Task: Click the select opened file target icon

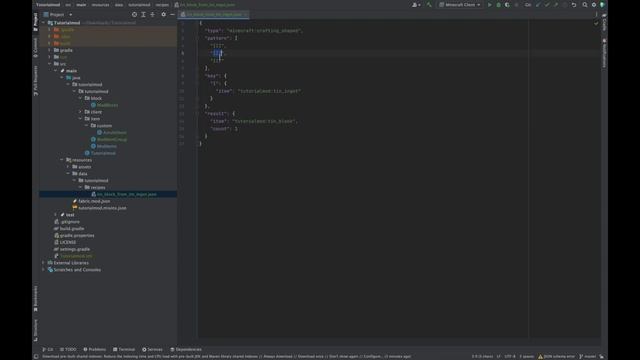Action: [x=134, y=14]
